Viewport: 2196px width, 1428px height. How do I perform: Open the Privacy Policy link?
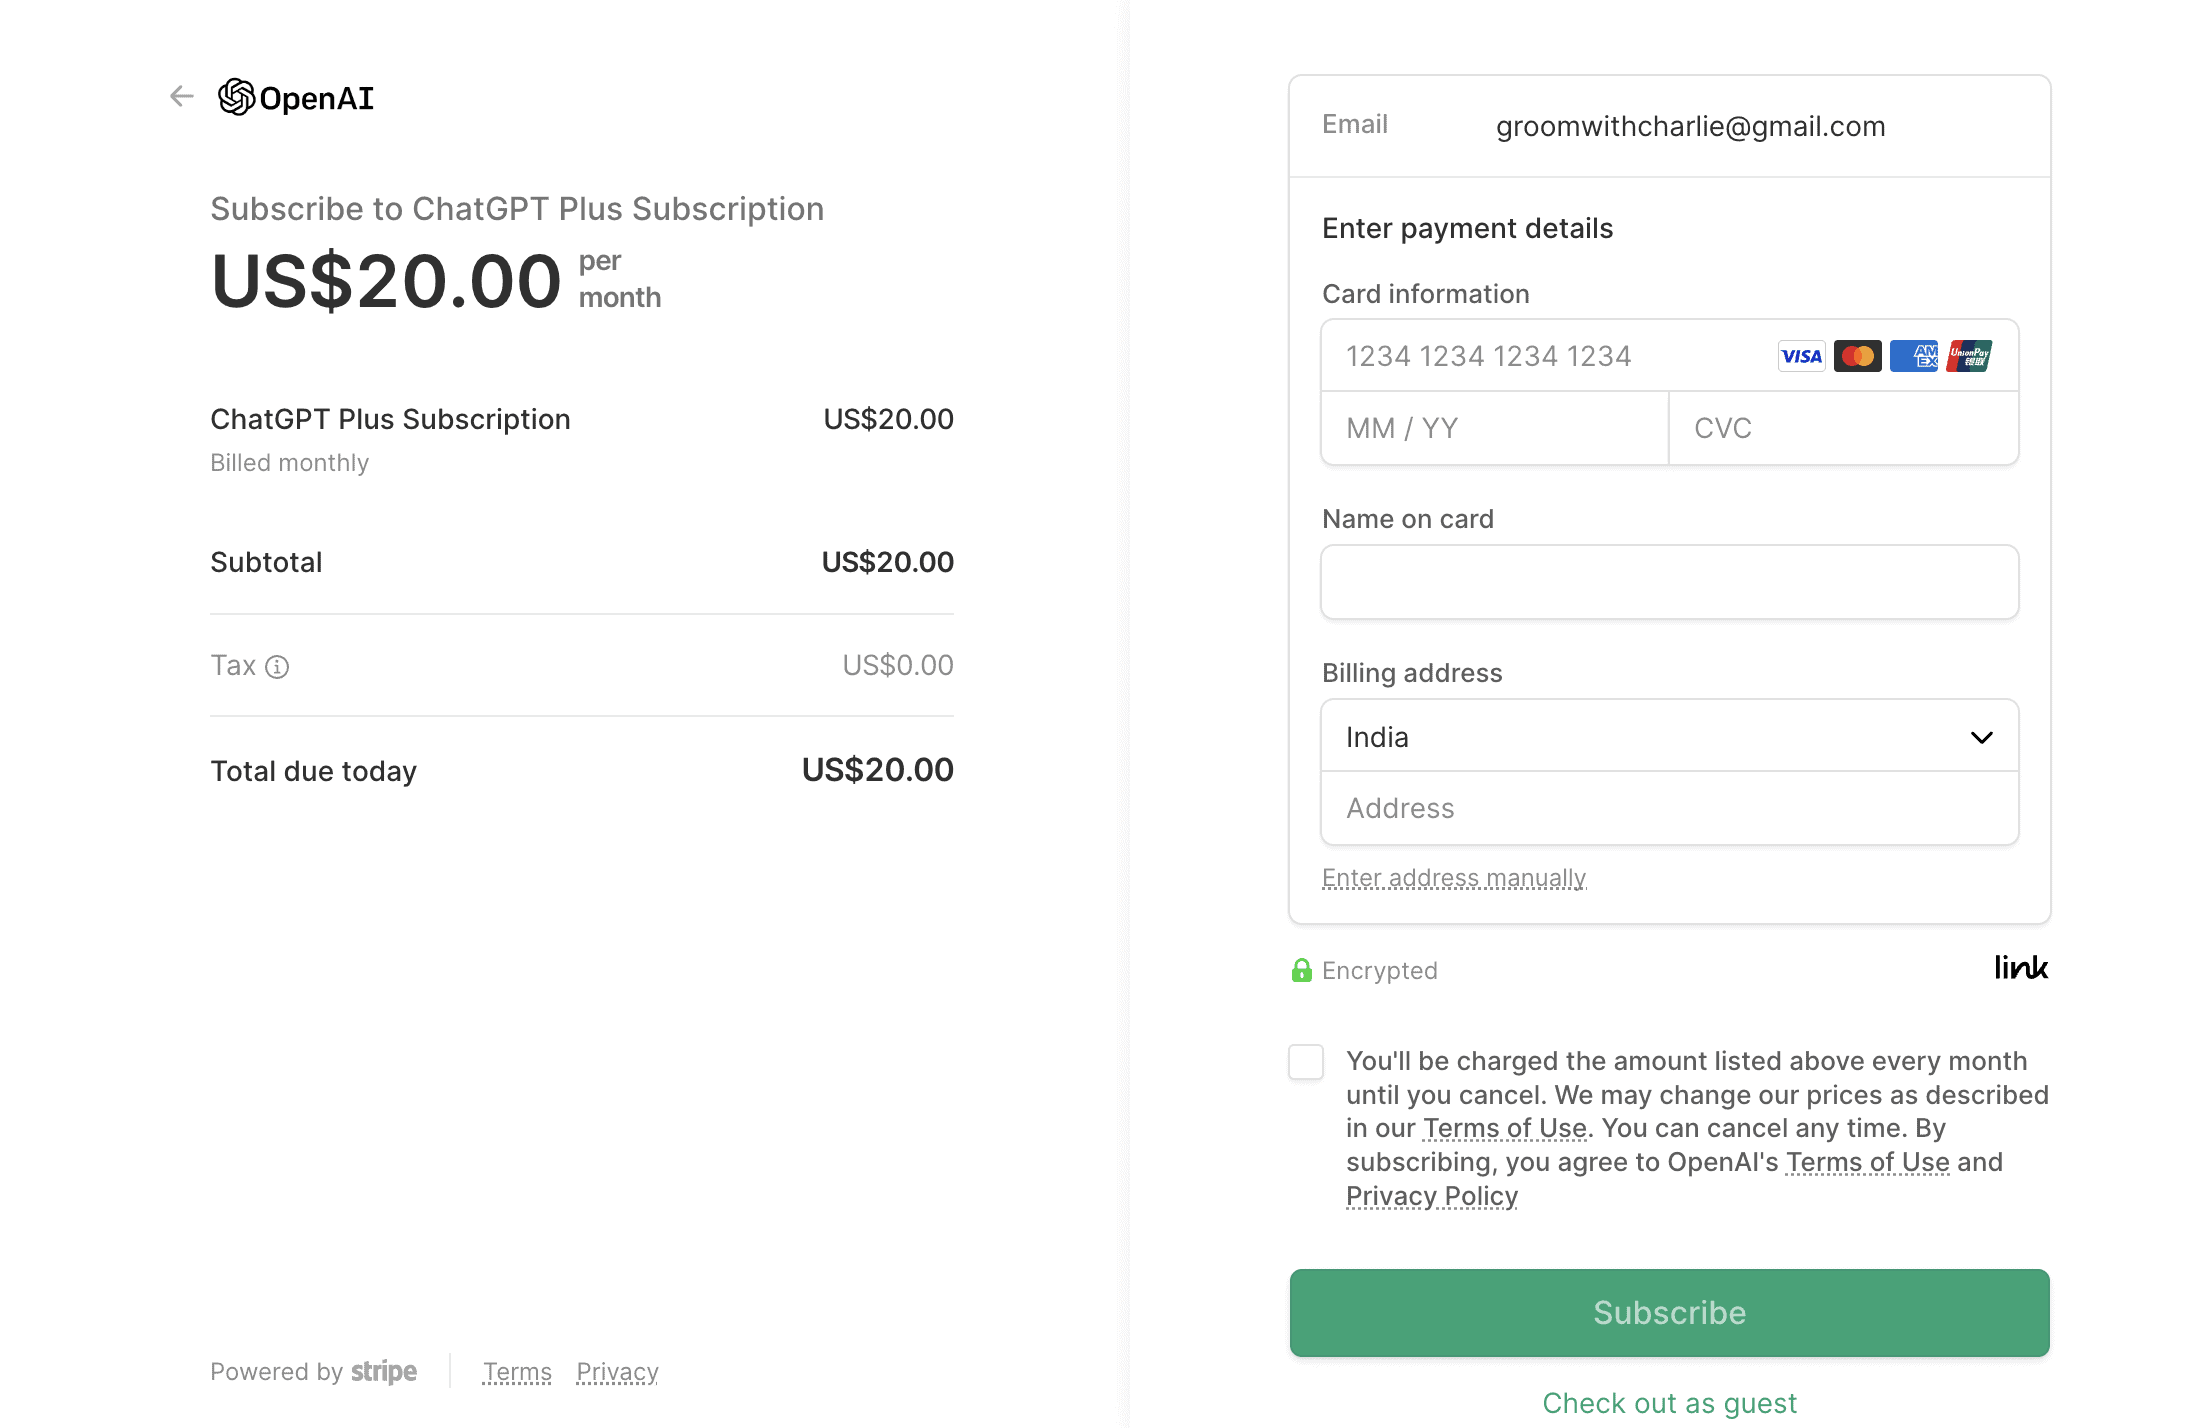tap(1431, 1196)
